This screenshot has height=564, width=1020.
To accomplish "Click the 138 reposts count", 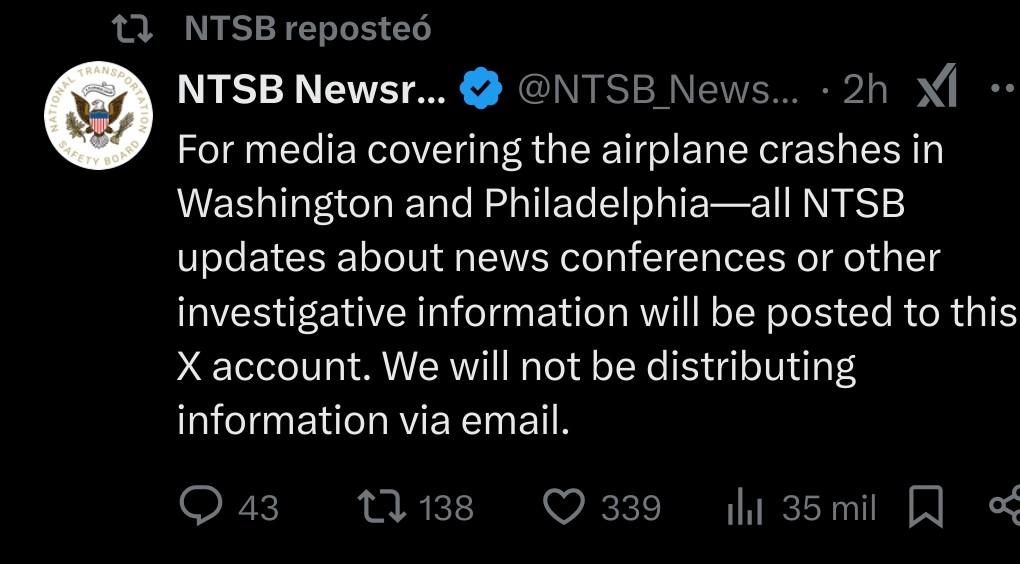I will click(x=446, y=508).
